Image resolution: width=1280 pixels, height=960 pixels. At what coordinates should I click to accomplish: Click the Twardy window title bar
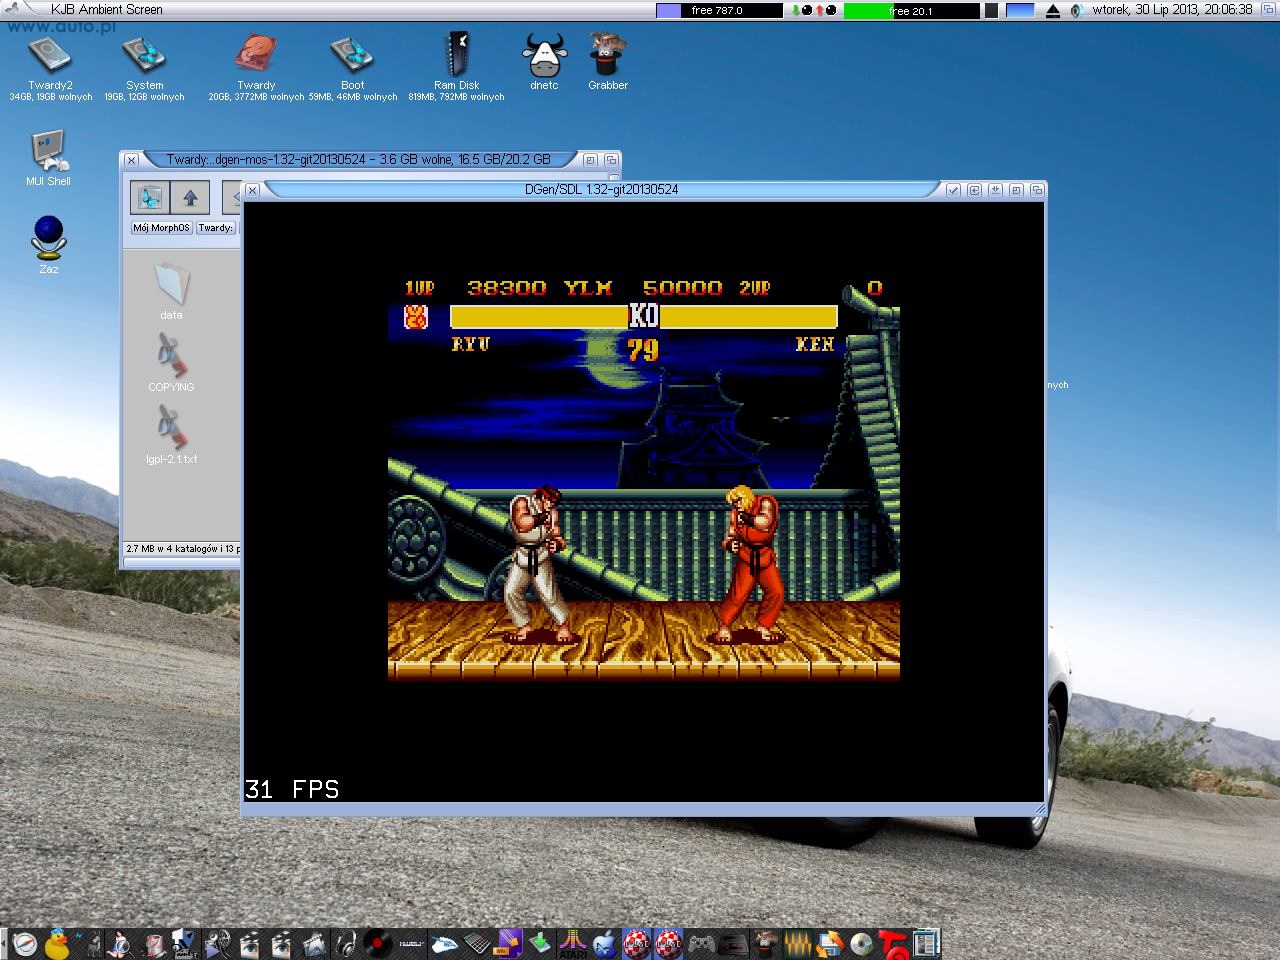358,159
